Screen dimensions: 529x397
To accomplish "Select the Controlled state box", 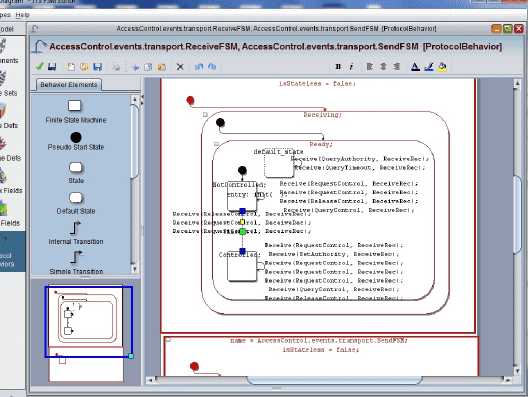I will click(242, 267).
